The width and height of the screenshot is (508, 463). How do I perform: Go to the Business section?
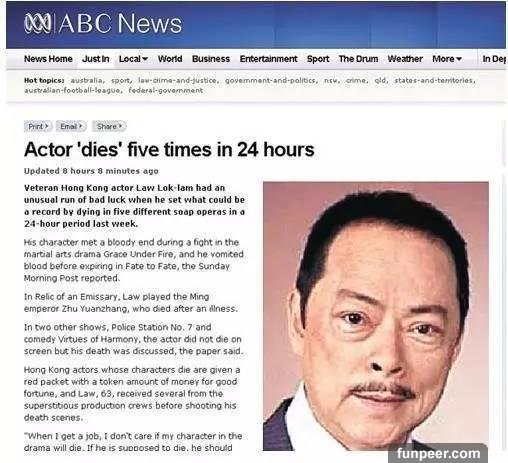click(211, 59)
